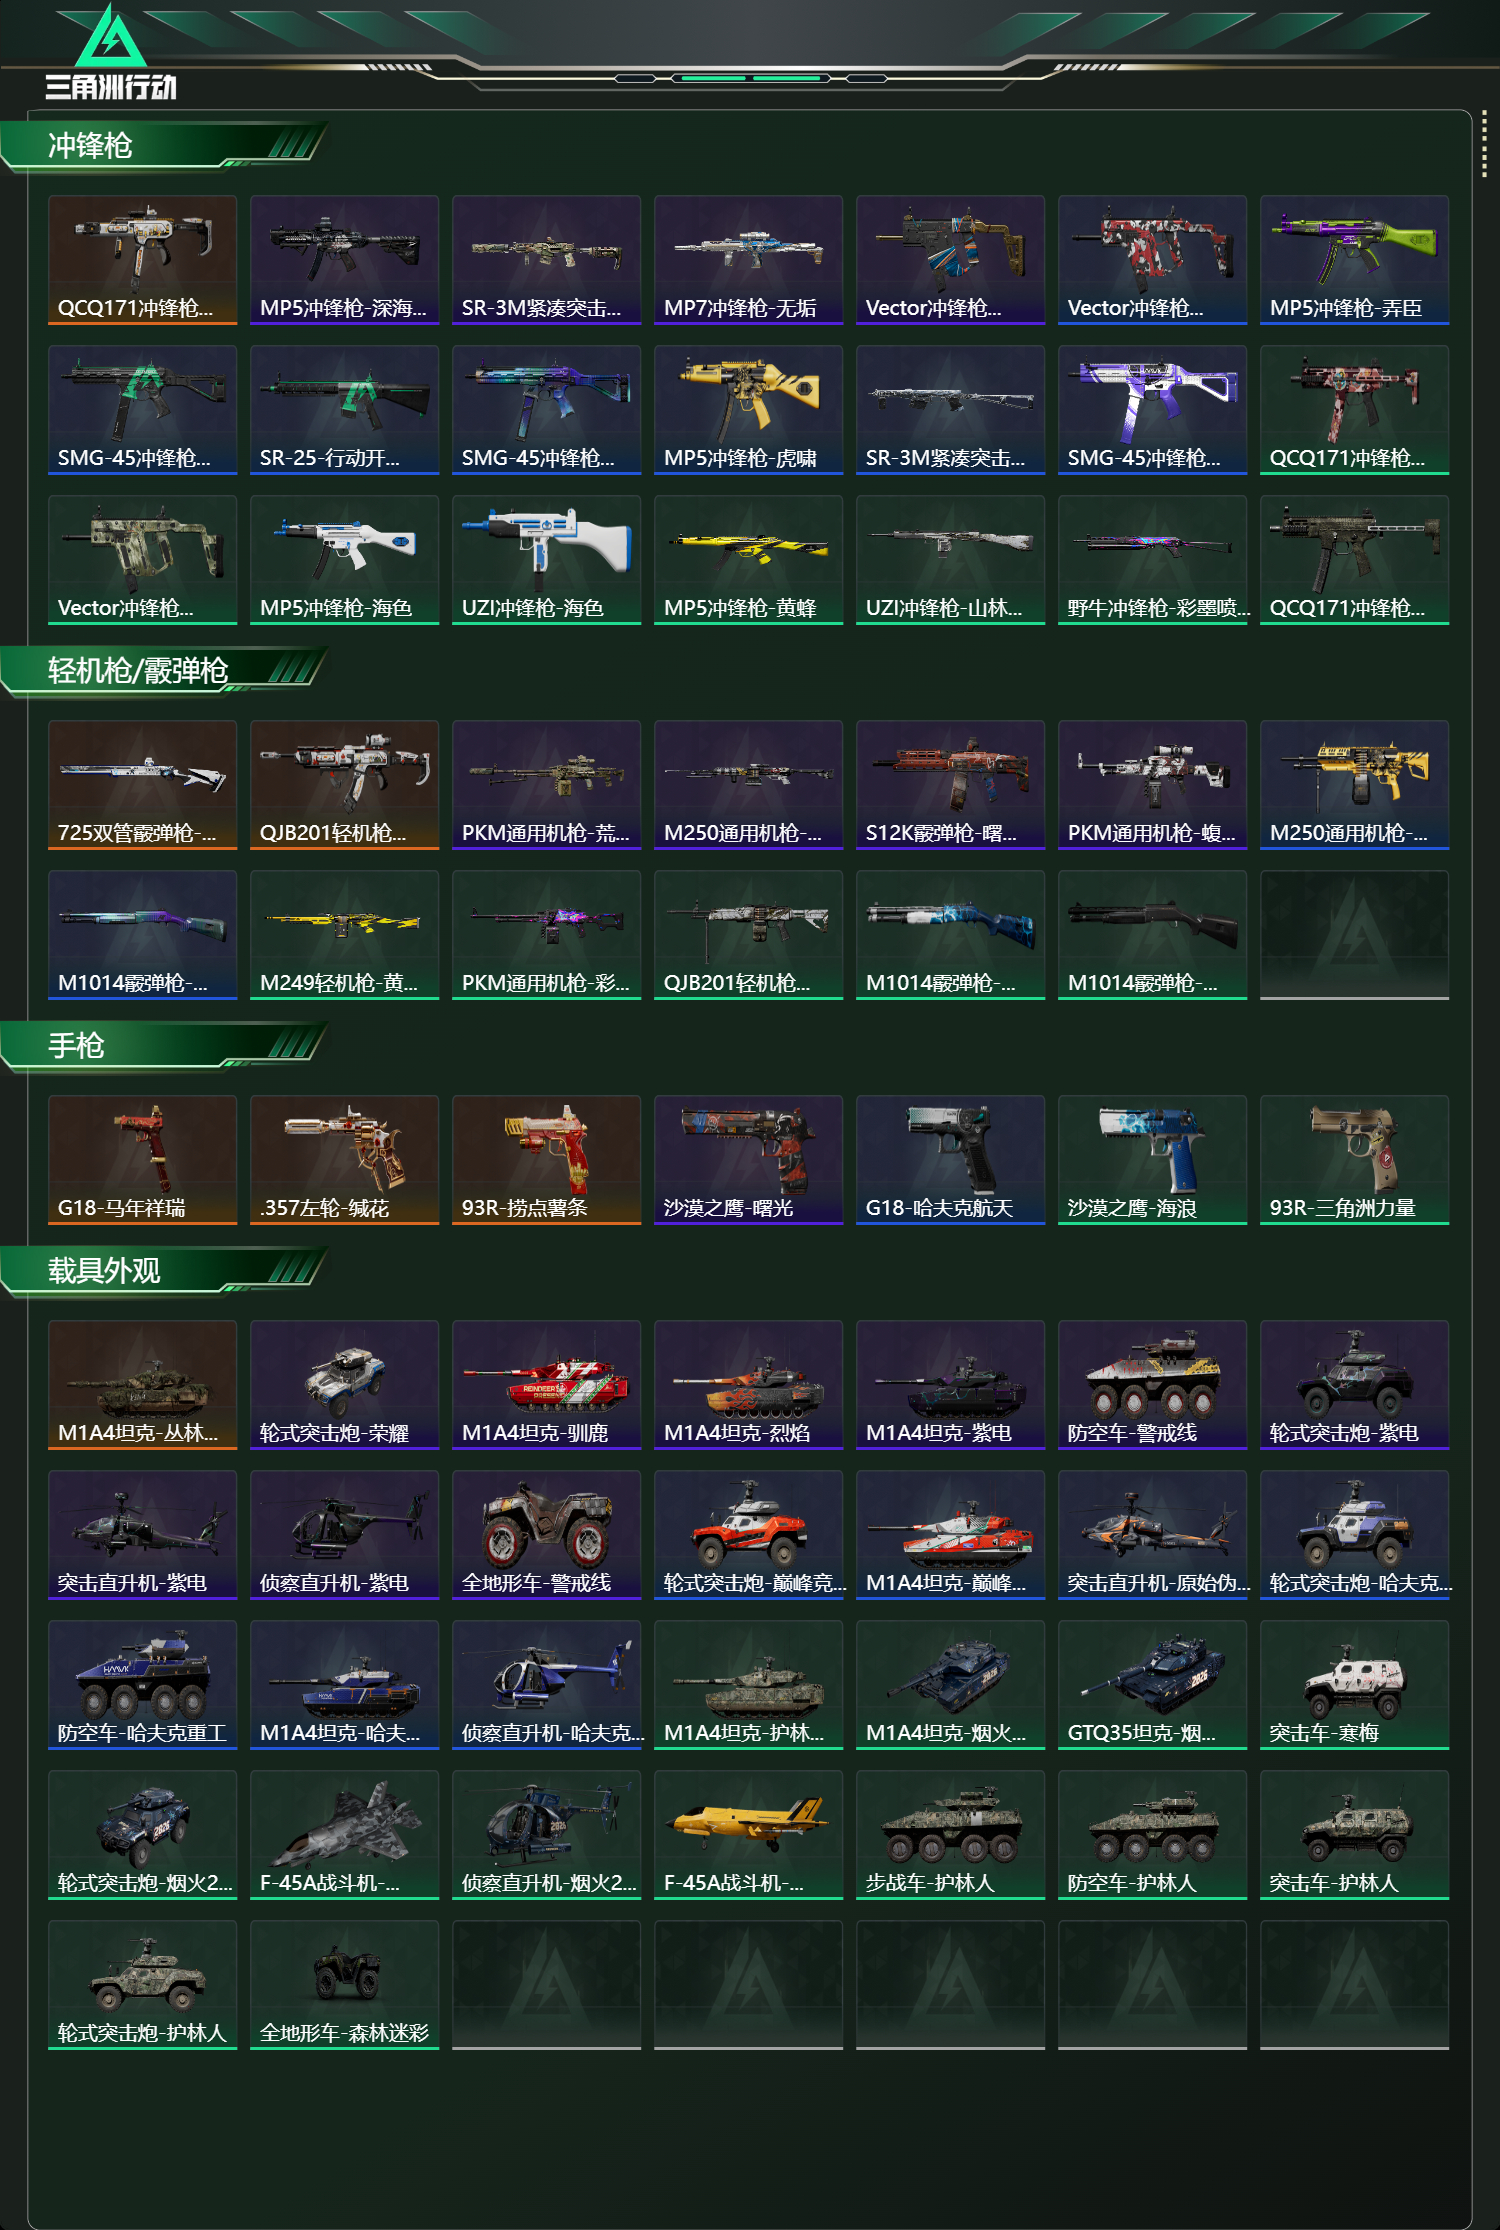Select UZI冲锋枪-海色 weapon skin
The width and height of the screenshot is (1500, 2230).
pyautogui.click(x=546, y=560)
